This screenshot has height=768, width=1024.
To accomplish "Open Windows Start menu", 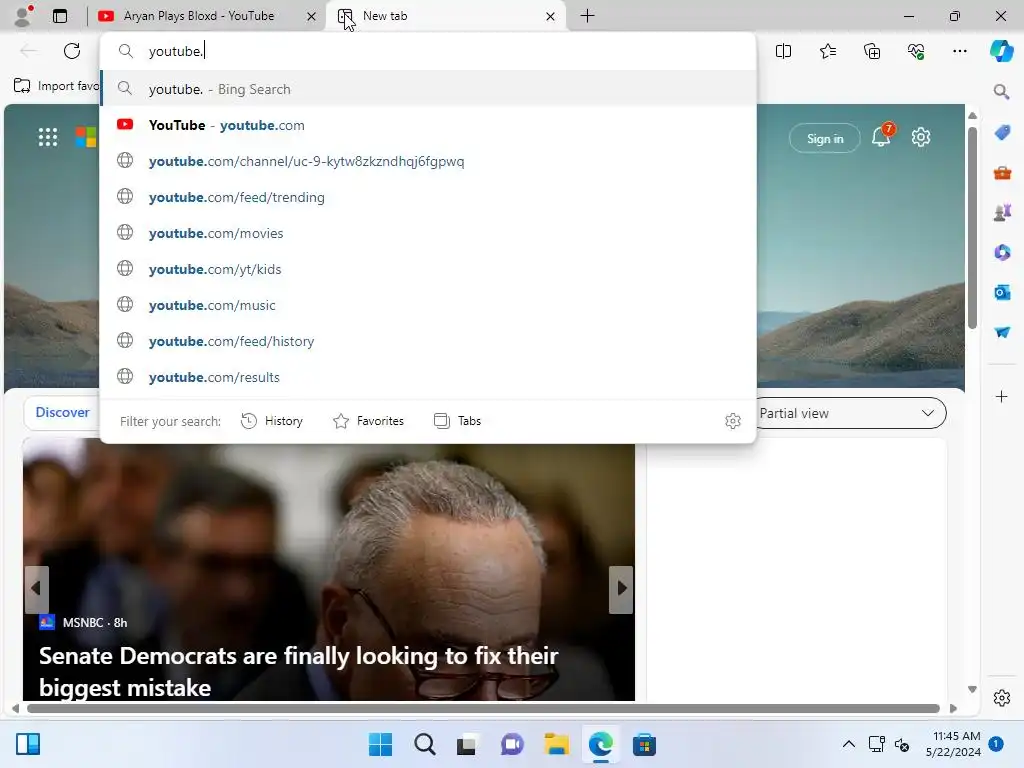I will pos(380,744).
